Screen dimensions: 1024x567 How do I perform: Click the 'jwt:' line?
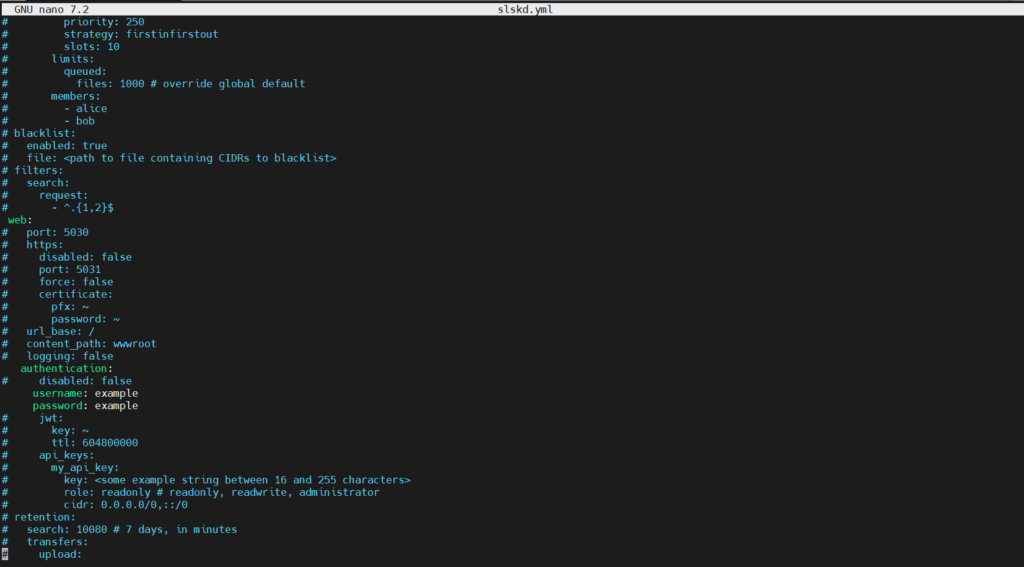tap(52, 418)
